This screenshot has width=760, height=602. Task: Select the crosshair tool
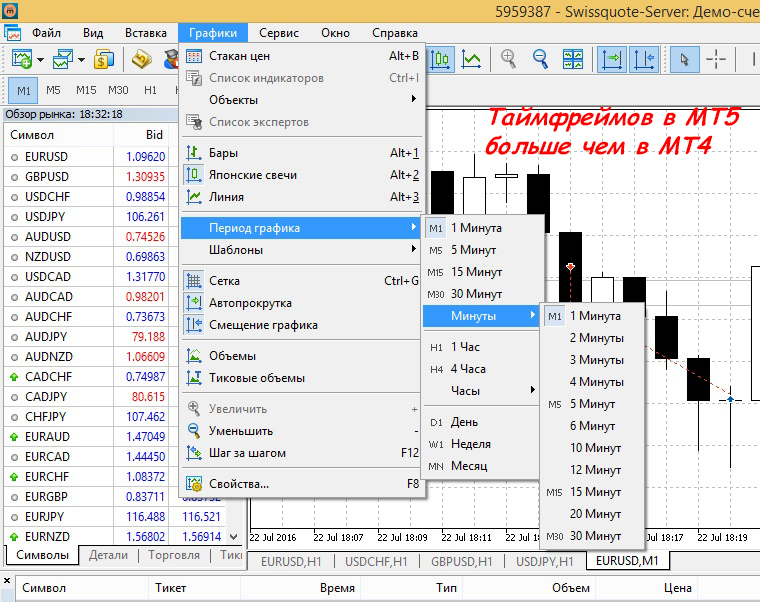click(715, 59)
